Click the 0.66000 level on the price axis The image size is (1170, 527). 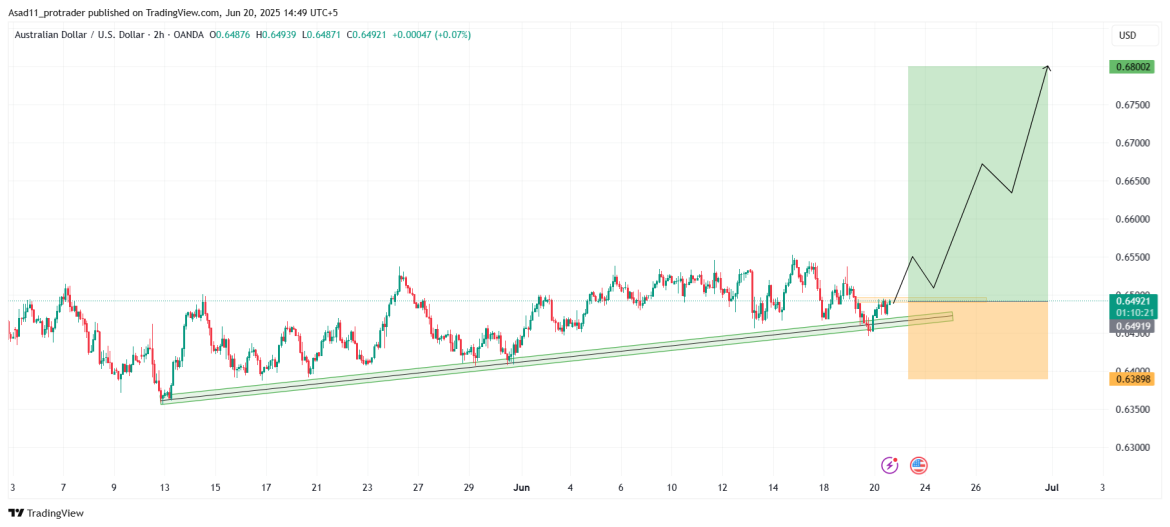[1130, 219]
